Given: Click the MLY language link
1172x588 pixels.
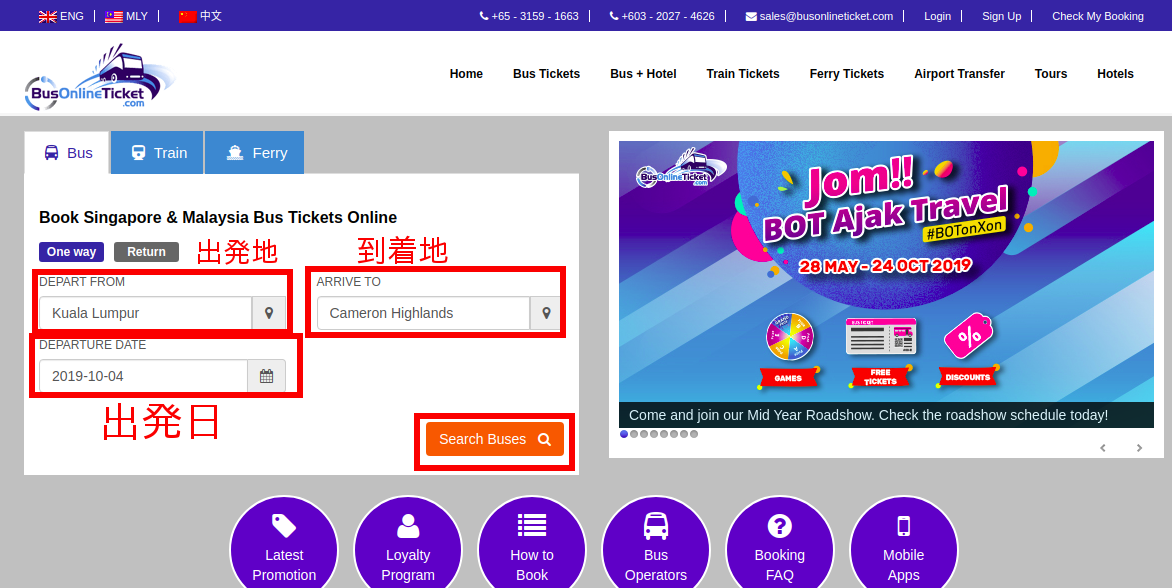Looking at the screenshot, I should click(137, 16).
